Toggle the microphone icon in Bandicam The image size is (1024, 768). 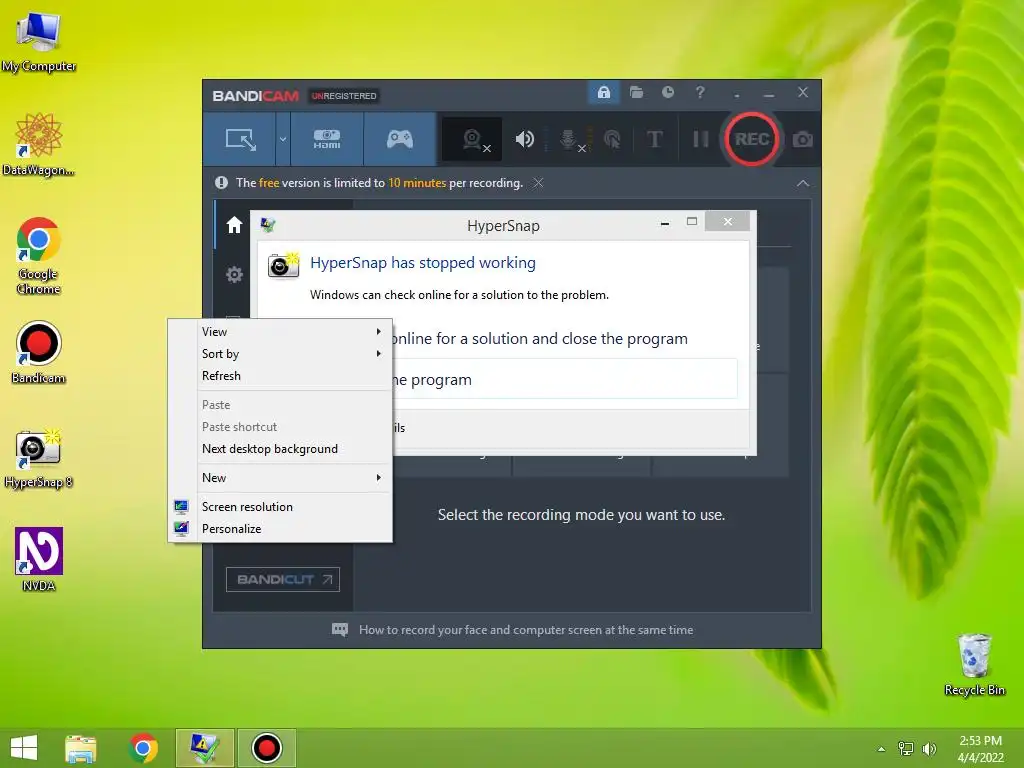(x=569, y=139)
